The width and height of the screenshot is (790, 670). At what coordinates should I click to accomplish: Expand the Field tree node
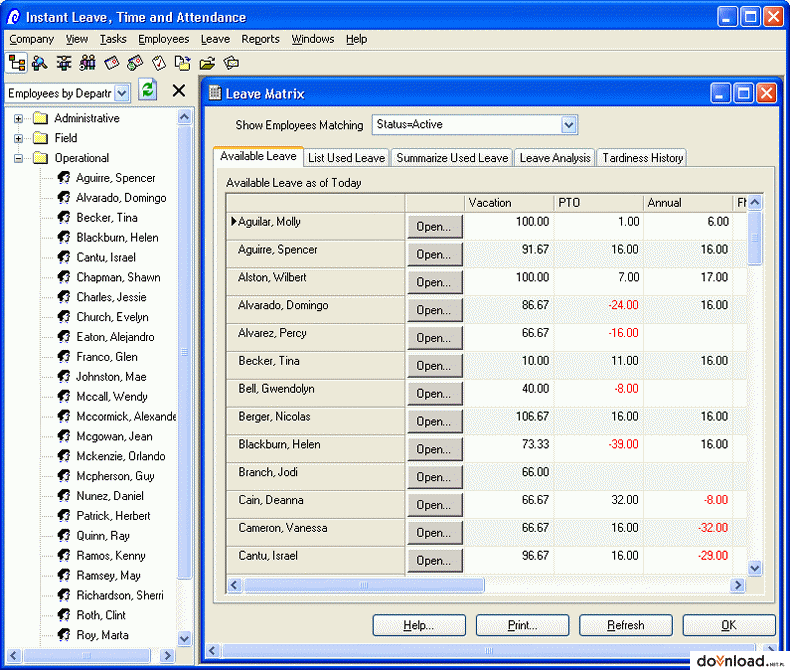19,139
